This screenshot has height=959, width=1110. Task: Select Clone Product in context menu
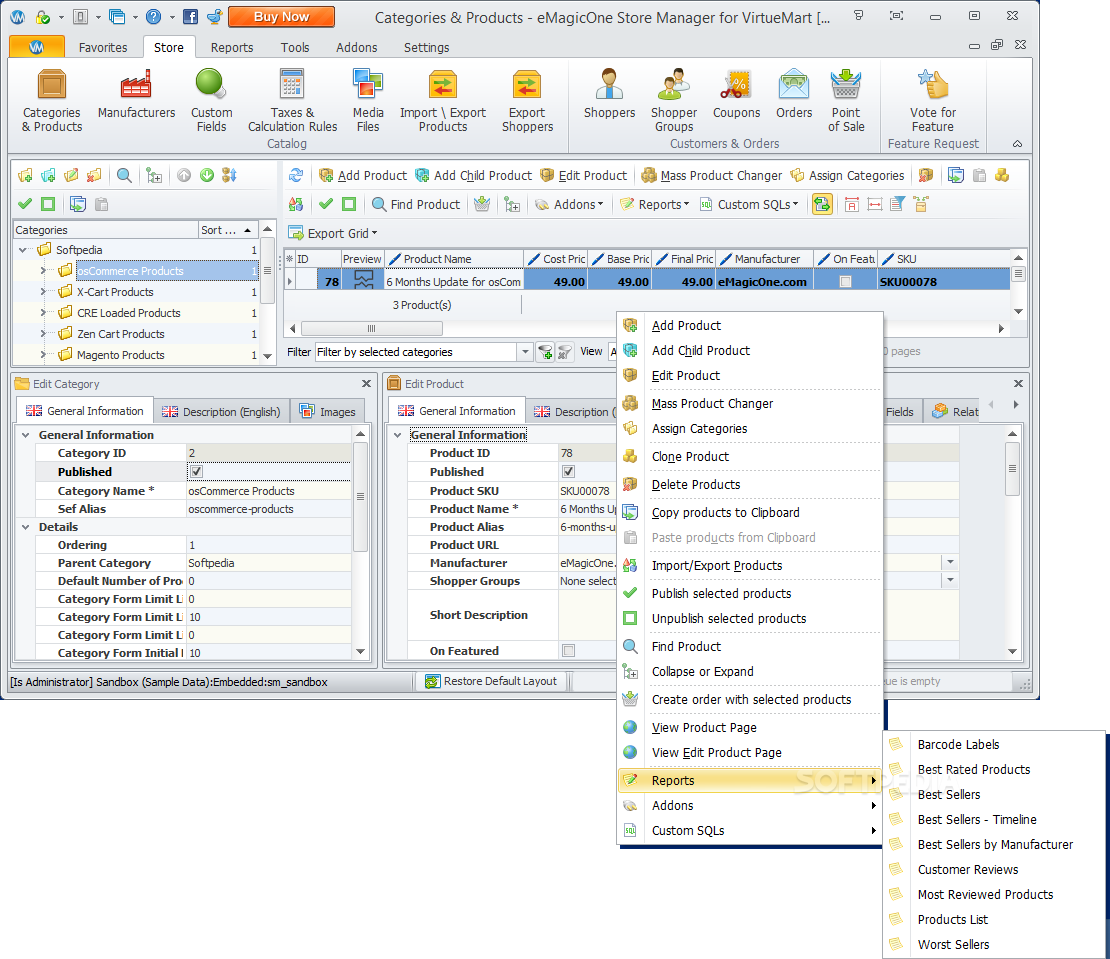(750, 456)
